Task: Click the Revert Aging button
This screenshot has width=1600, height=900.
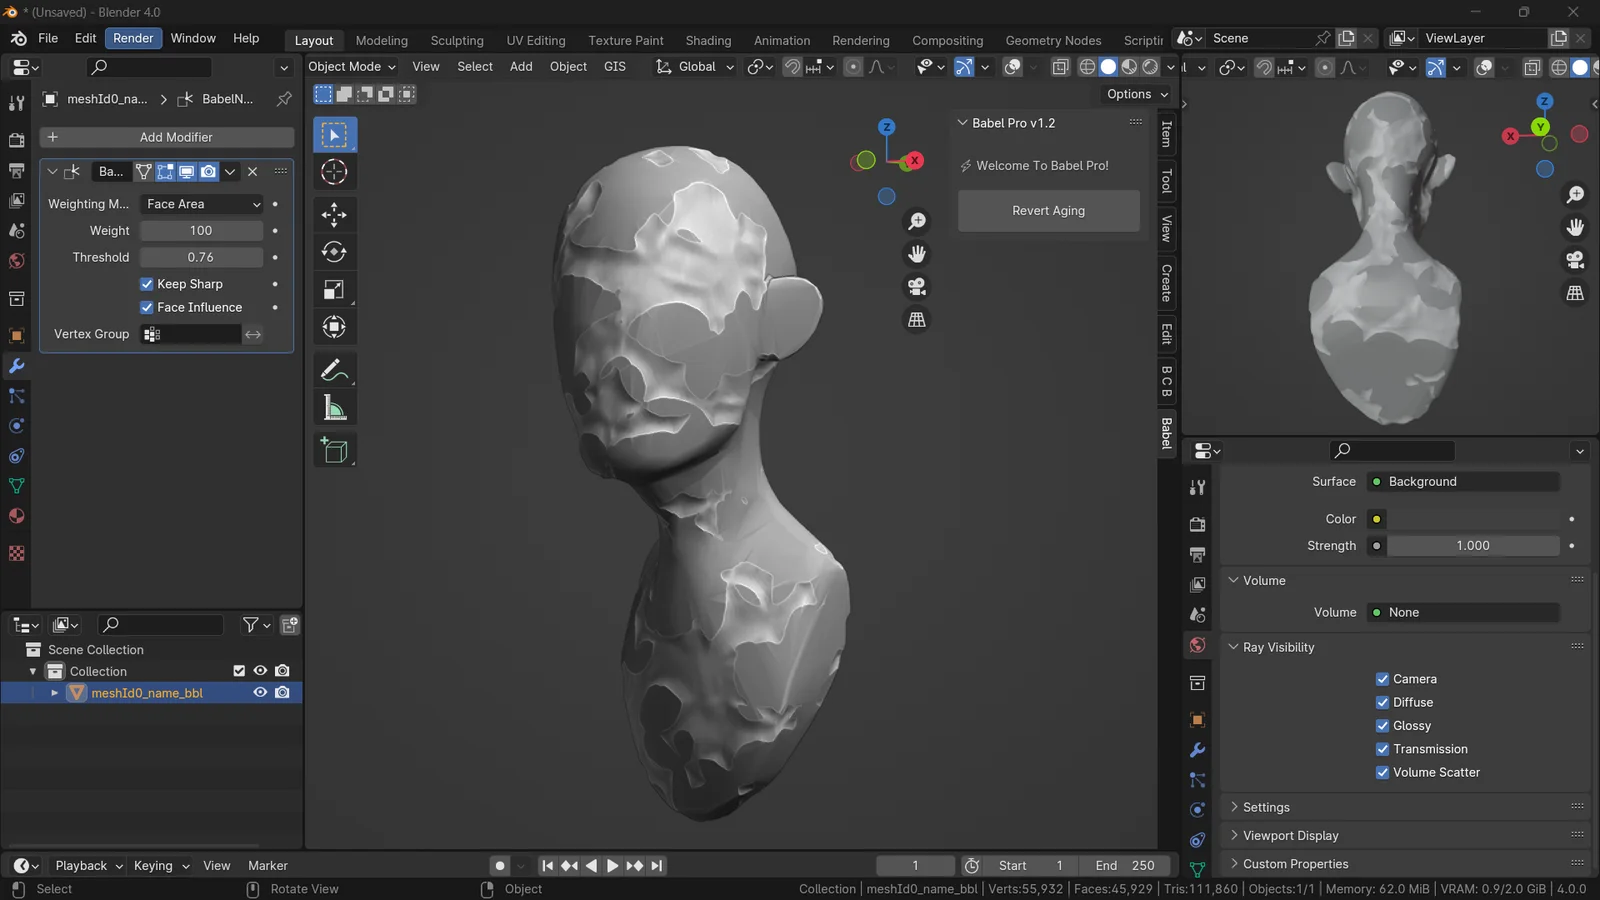Action: 1048,211
